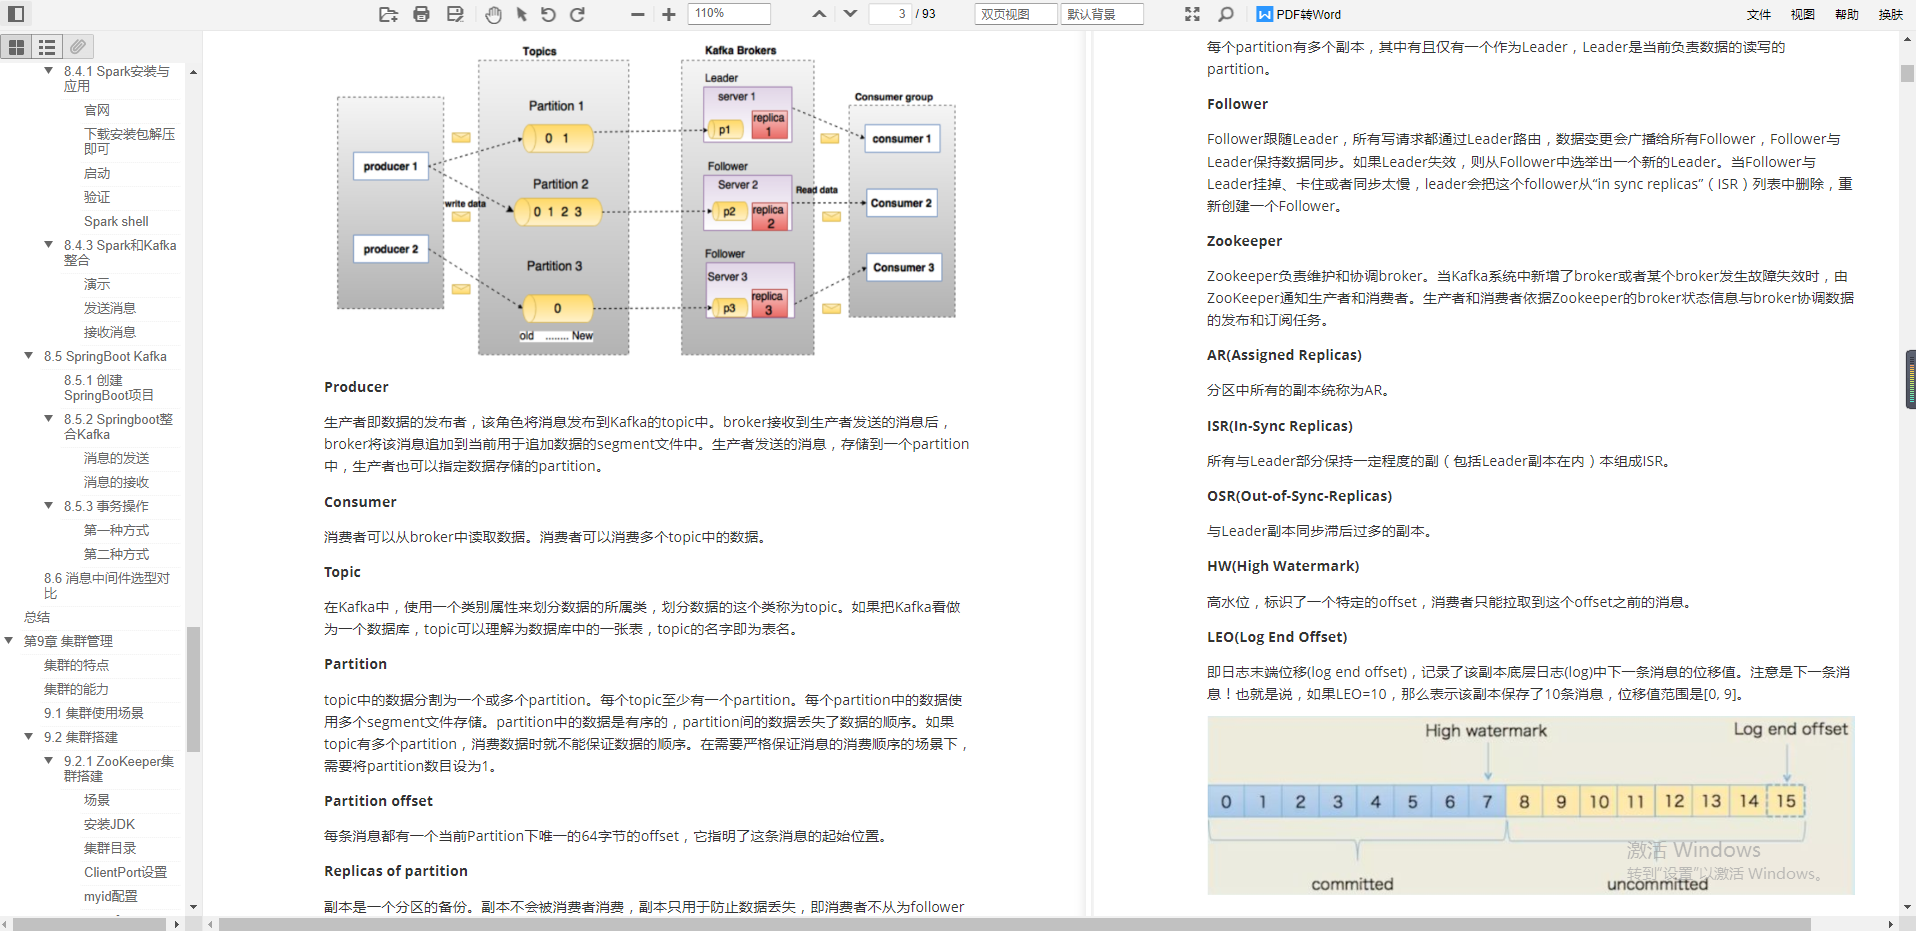This screenshot has height=931, width=1916.
Task: Select the arrow selection tool
Action: tap(521, 14)
